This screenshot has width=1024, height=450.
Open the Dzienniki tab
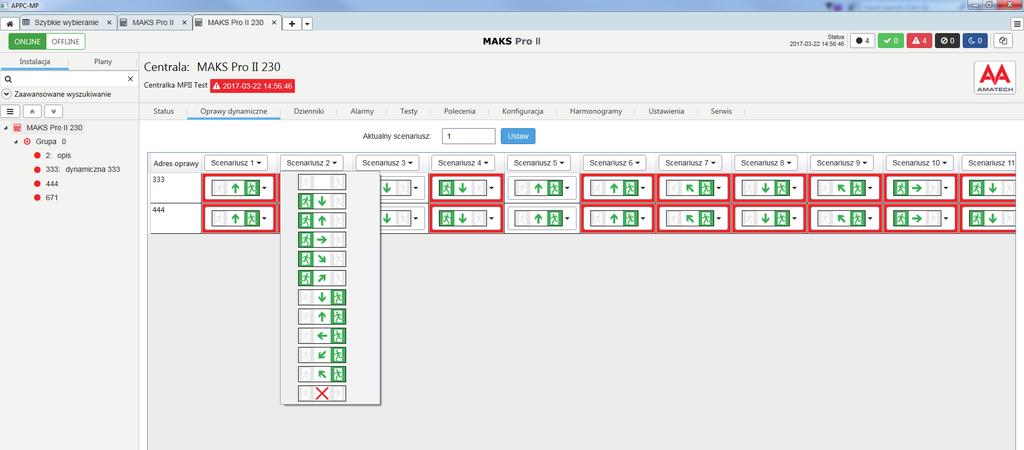pyautogui.click(x=309, y=111)
